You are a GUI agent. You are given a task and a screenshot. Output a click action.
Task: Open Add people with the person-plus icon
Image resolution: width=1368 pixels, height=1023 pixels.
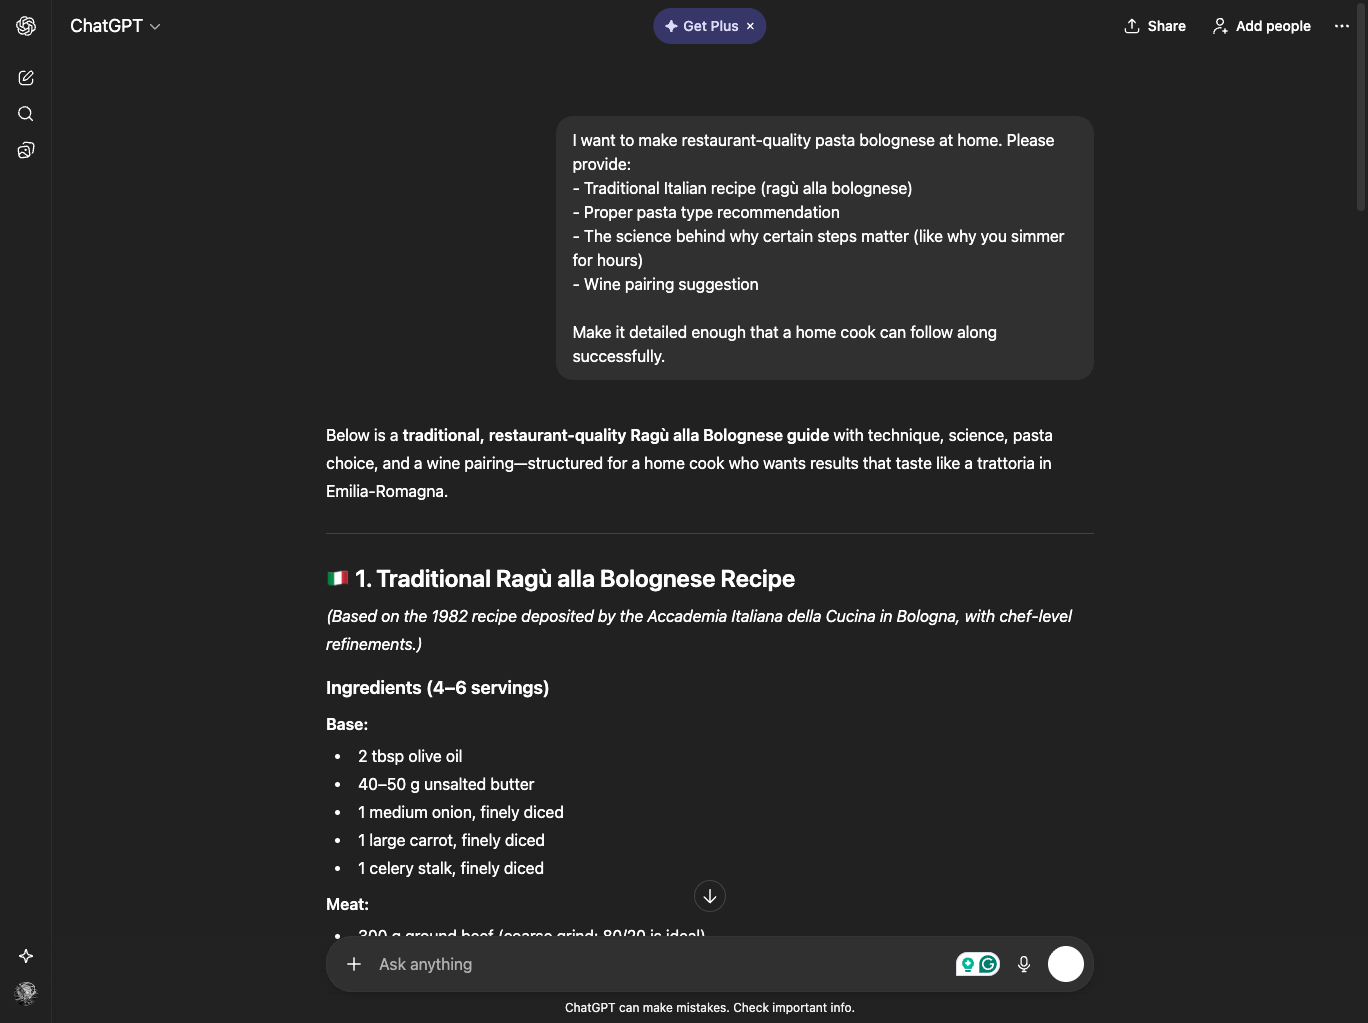click(1220, 26)
